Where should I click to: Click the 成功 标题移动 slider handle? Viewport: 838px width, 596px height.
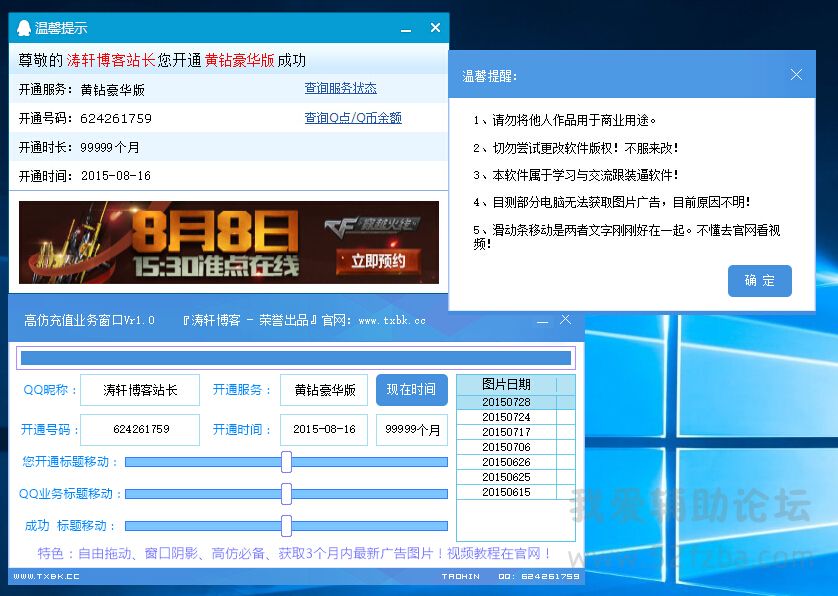point(286,526)
